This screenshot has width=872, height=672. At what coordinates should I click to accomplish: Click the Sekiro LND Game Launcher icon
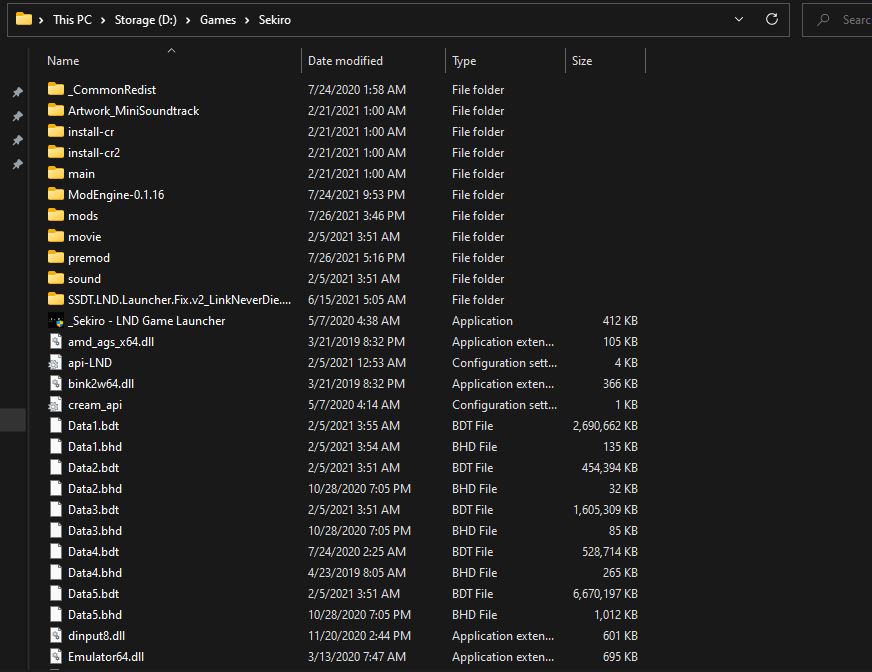56,321
